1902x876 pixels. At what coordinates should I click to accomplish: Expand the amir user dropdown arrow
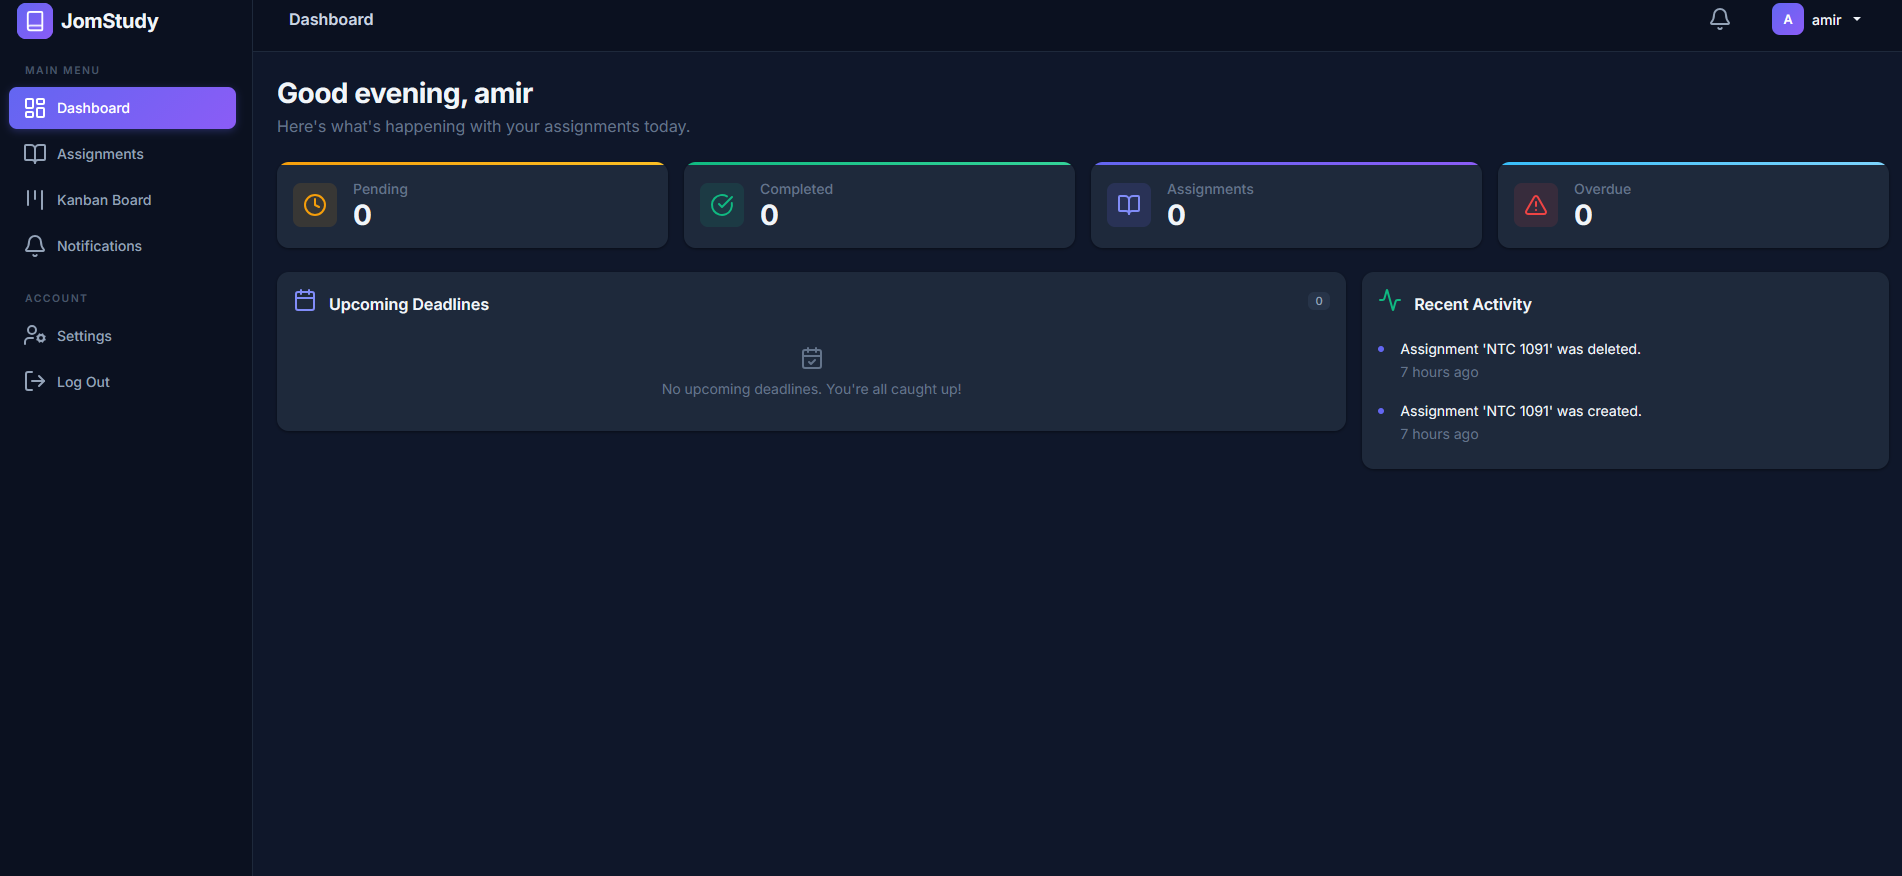point(1857,19)
